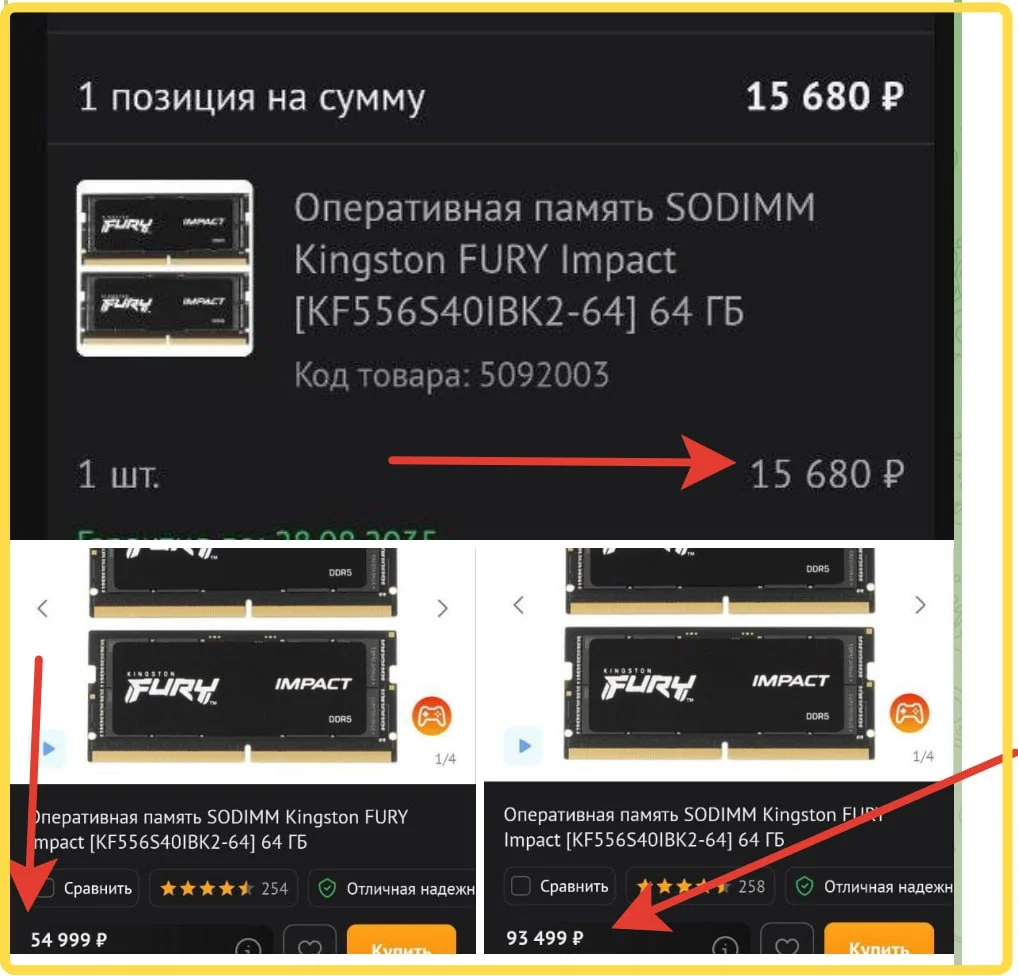
Task: Add right product to favorites heart
Action: pos(786,941)
